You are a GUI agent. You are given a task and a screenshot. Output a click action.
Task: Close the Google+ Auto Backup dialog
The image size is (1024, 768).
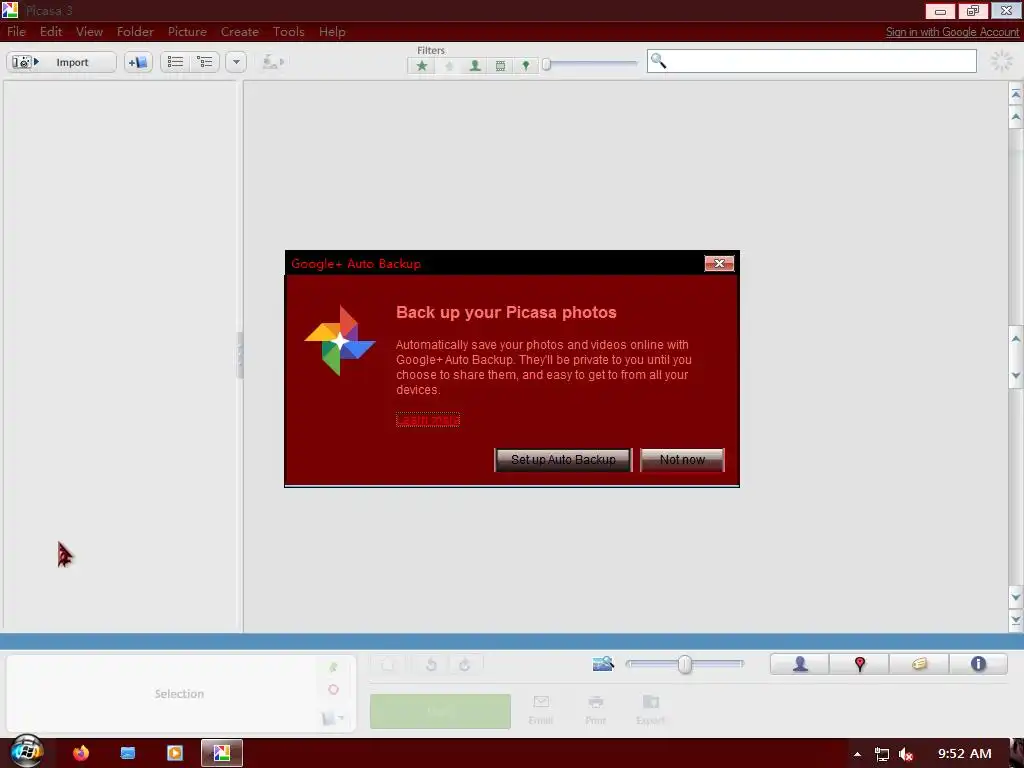click(719, 263)
